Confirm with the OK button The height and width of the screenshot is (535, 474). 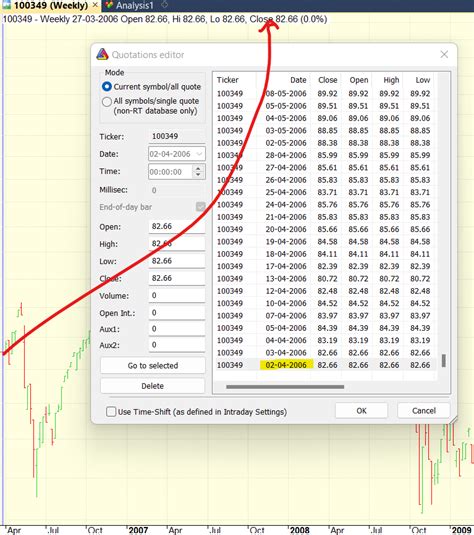pos(361,410)
